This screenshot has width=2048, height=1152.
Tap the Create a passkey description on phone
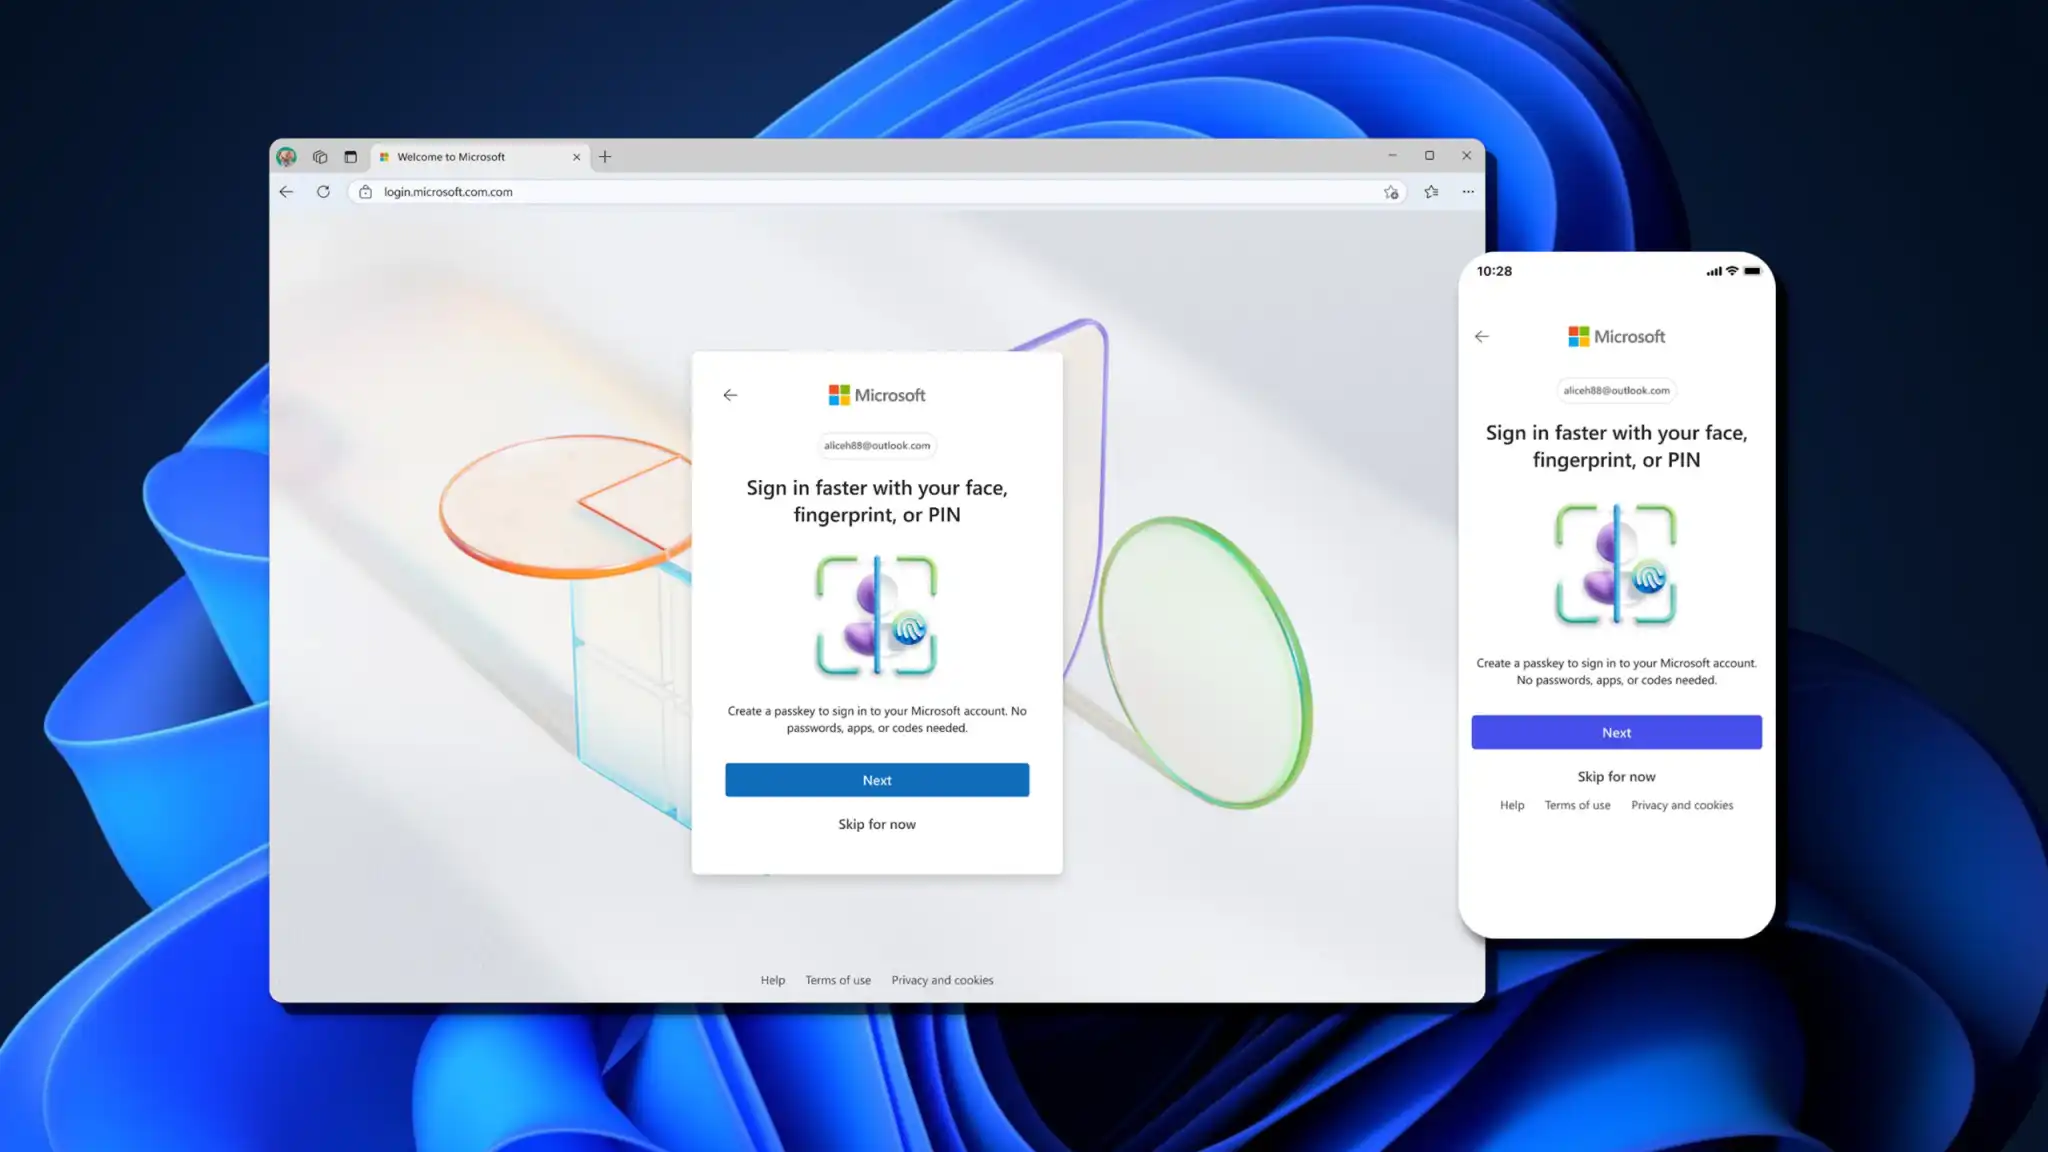tap(1617, 671)
